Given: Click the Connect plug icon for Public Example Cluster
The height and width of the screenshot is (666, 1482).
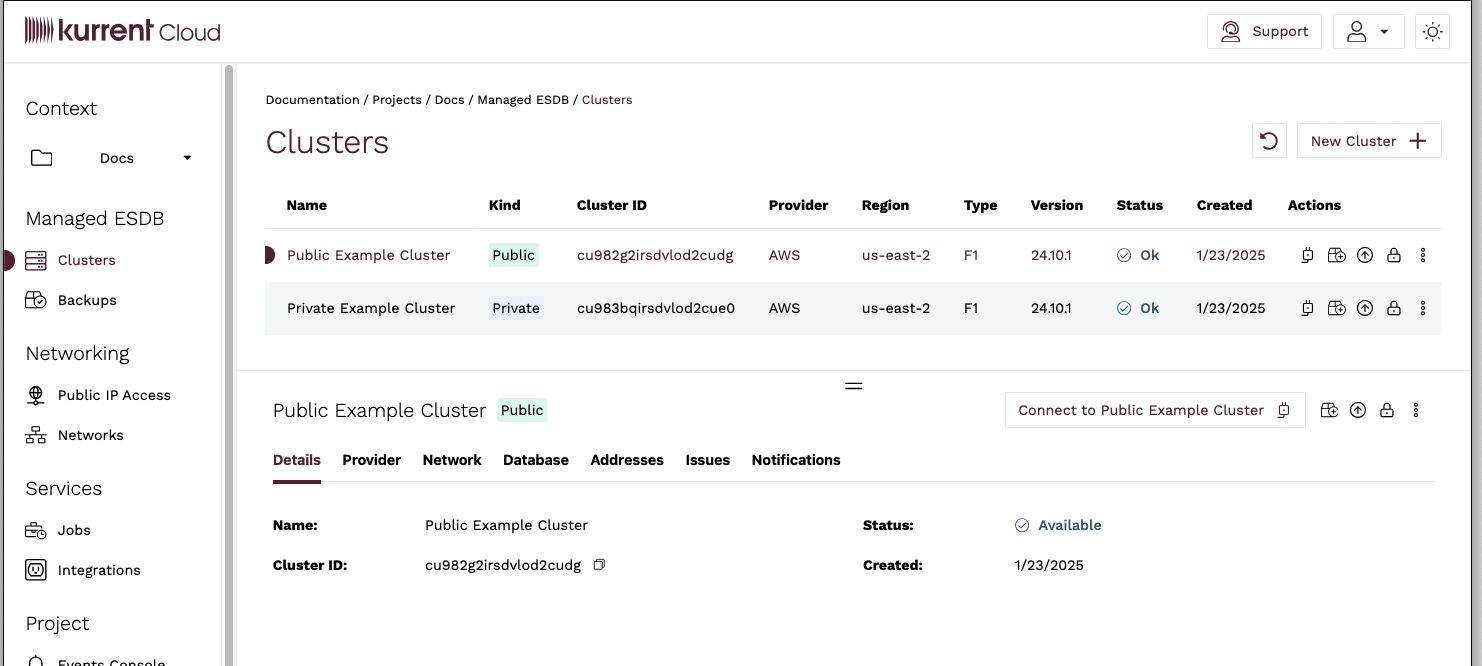Looking at the screenshot, I should (x=1307, y=255).
